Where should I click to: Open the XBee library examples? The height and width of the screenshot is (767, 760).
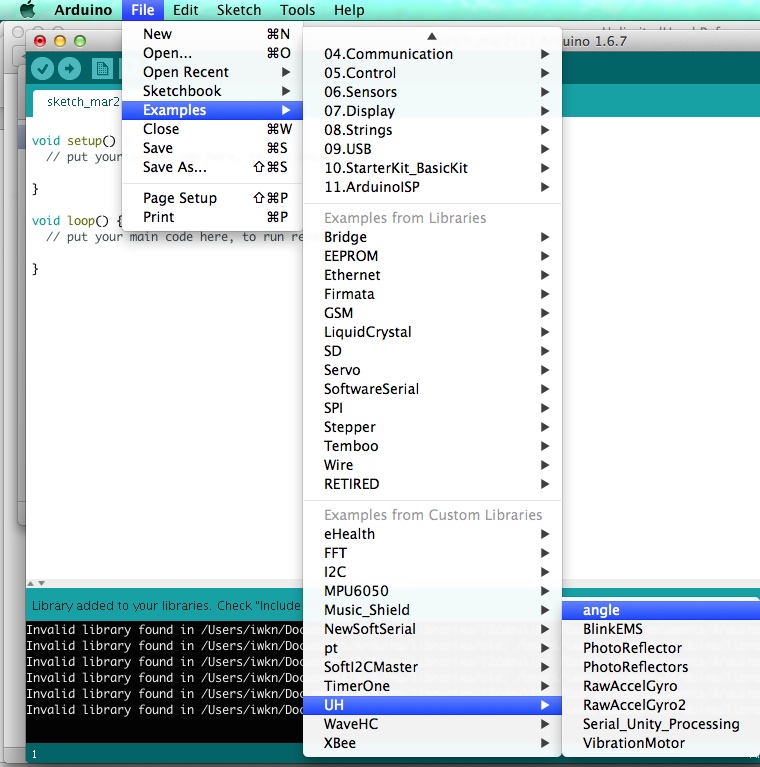(x=432, y=744)
